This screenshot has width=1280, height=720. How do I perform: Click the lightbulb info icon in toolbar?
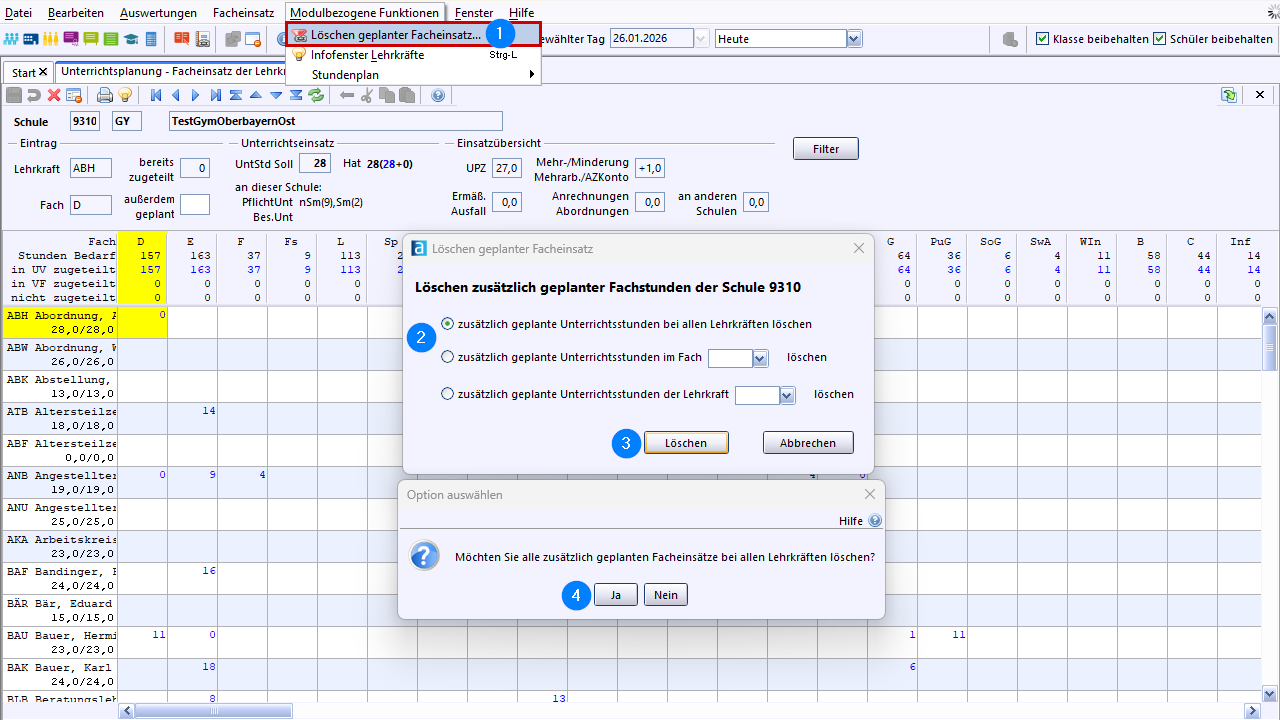125,95
